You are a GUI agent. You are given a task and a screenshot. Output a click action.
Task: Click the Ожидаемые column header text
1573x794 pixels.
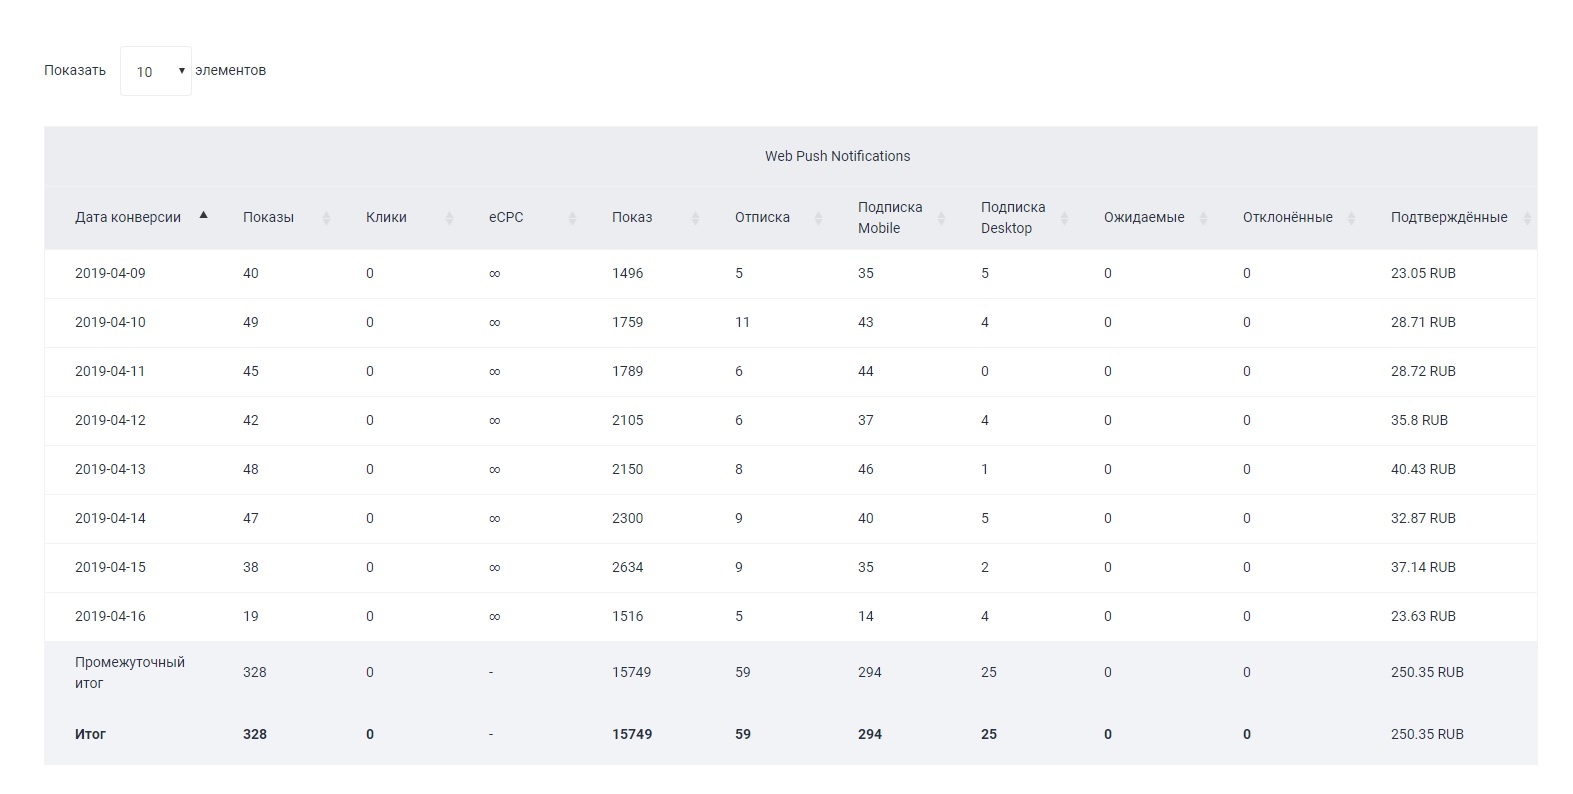coord(1143,218)
